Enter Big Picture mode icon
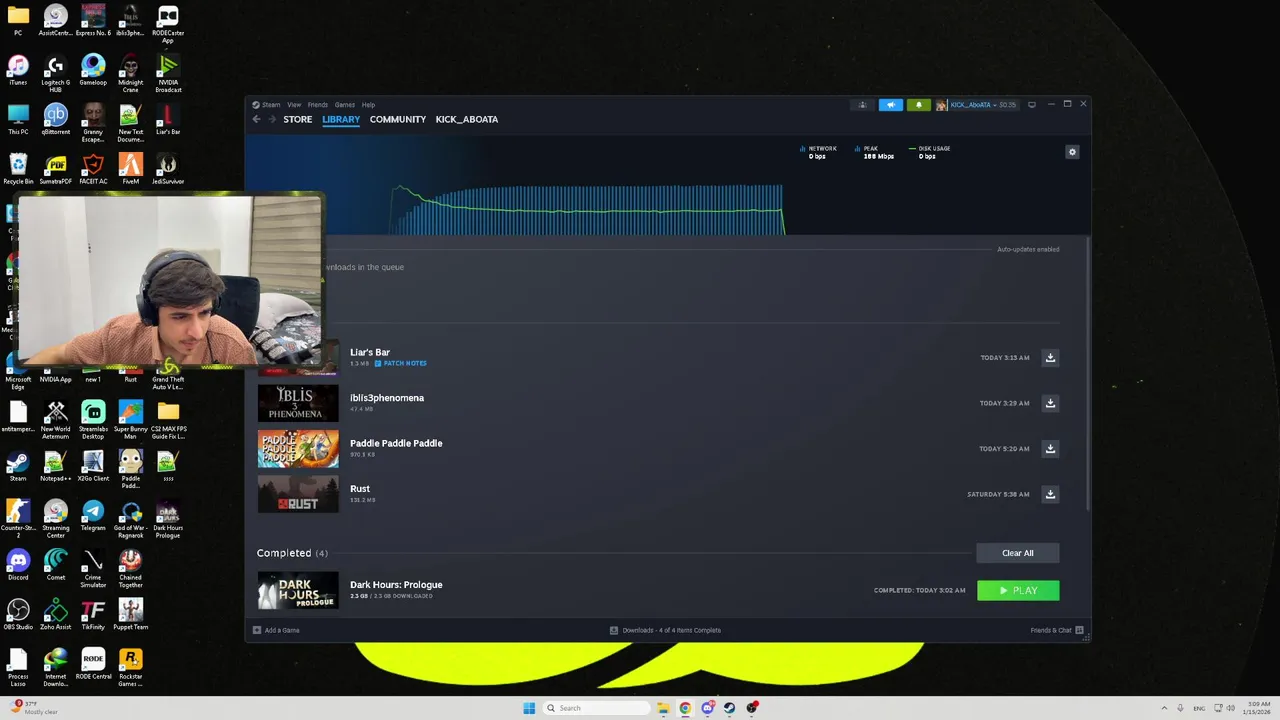This screenshot has height=720, width=1280. coord(1032,104)
